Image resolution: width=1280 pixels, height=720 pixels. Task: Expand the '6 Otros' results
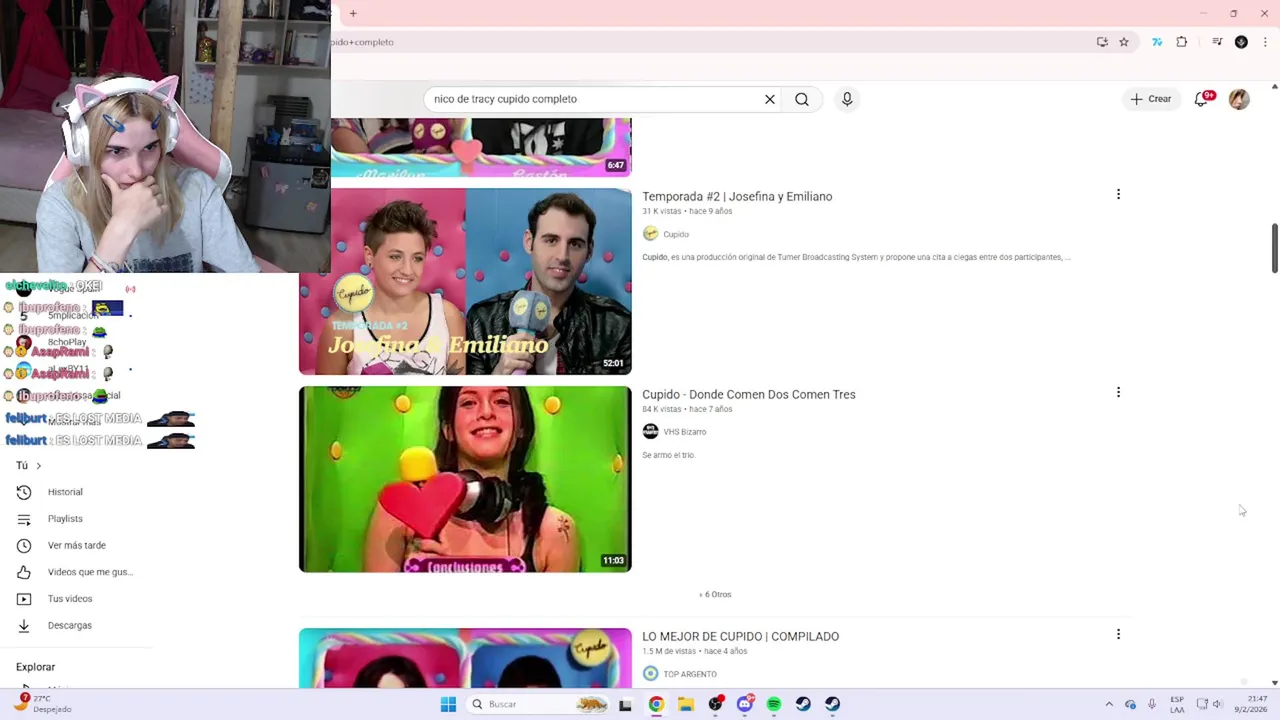tap(715, 594)
